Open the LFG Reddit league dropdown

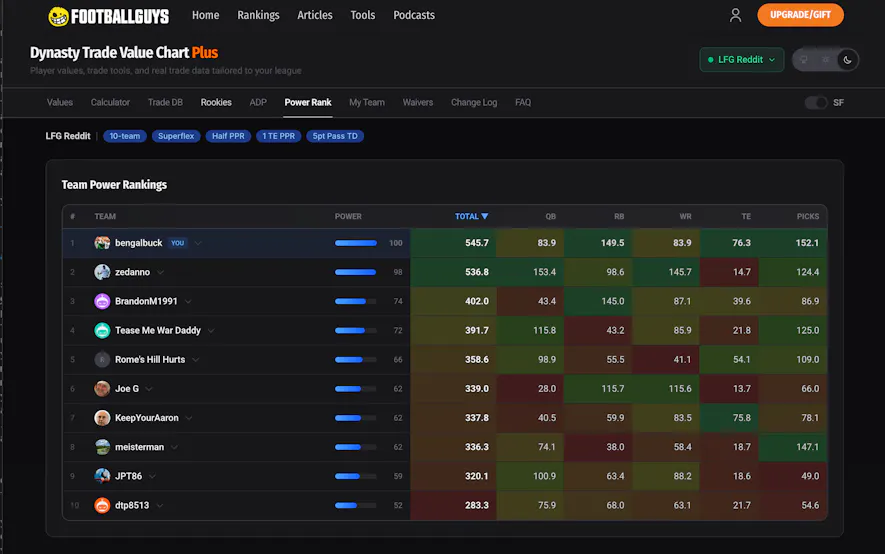741,60
